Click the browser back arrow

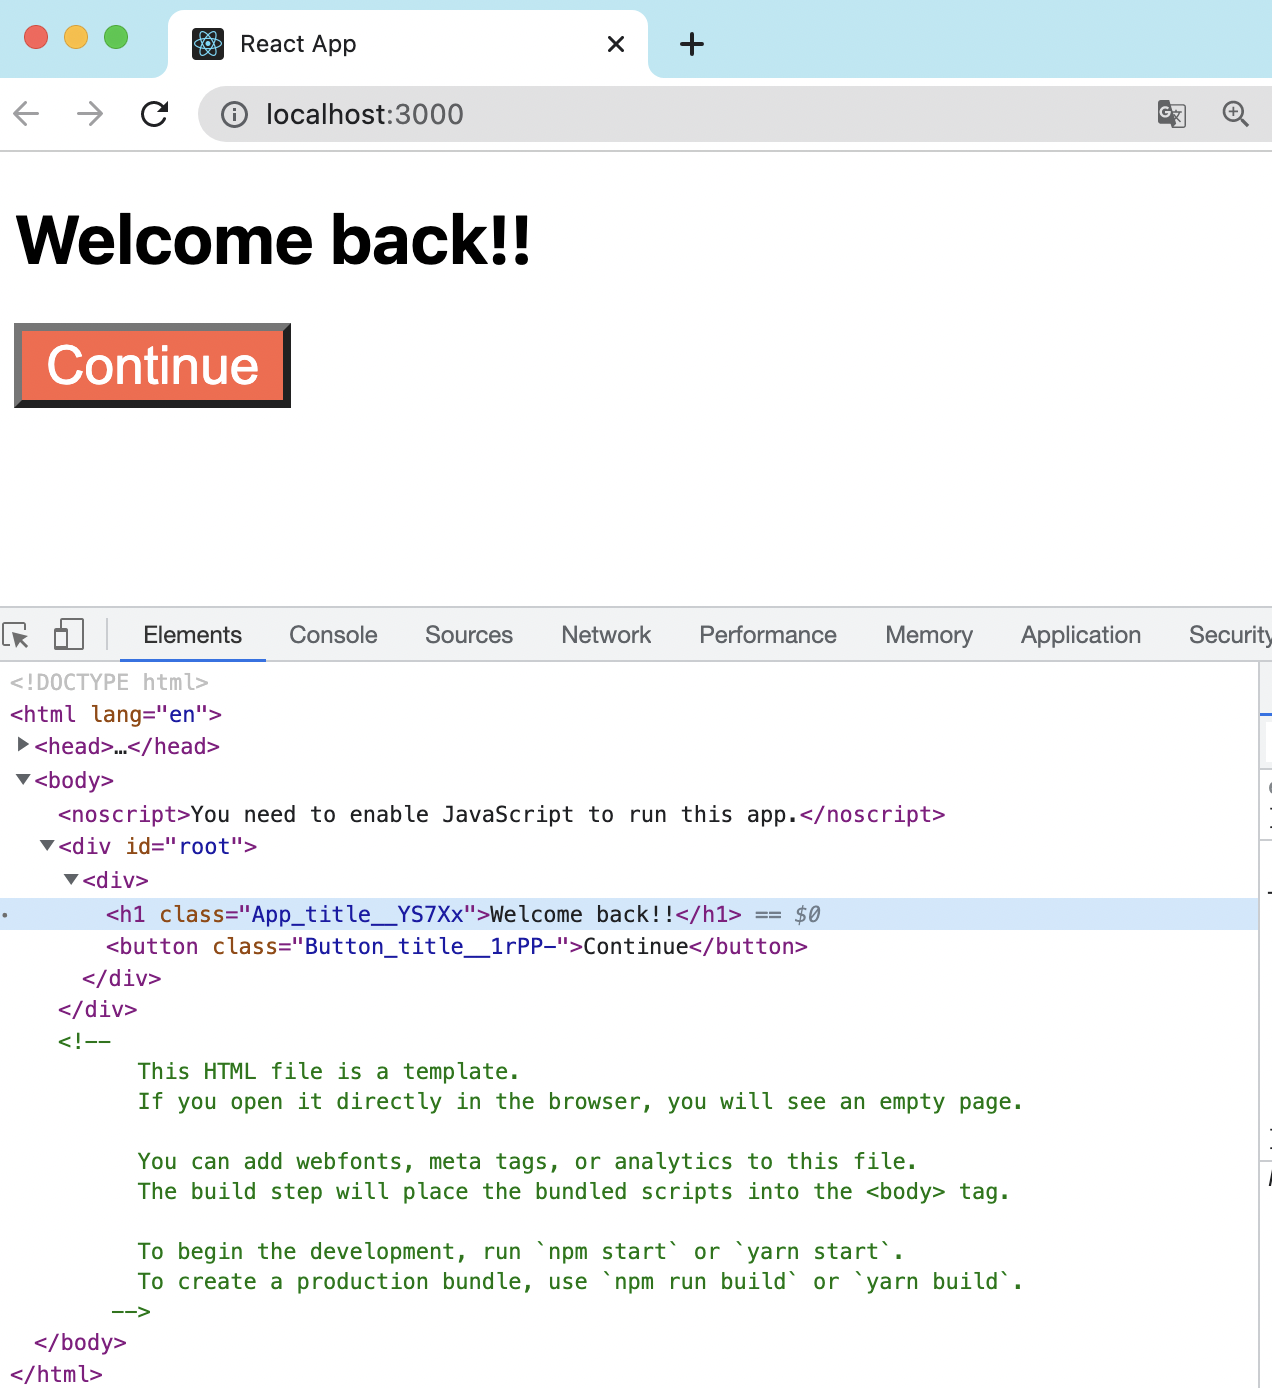tap(27, 114)
